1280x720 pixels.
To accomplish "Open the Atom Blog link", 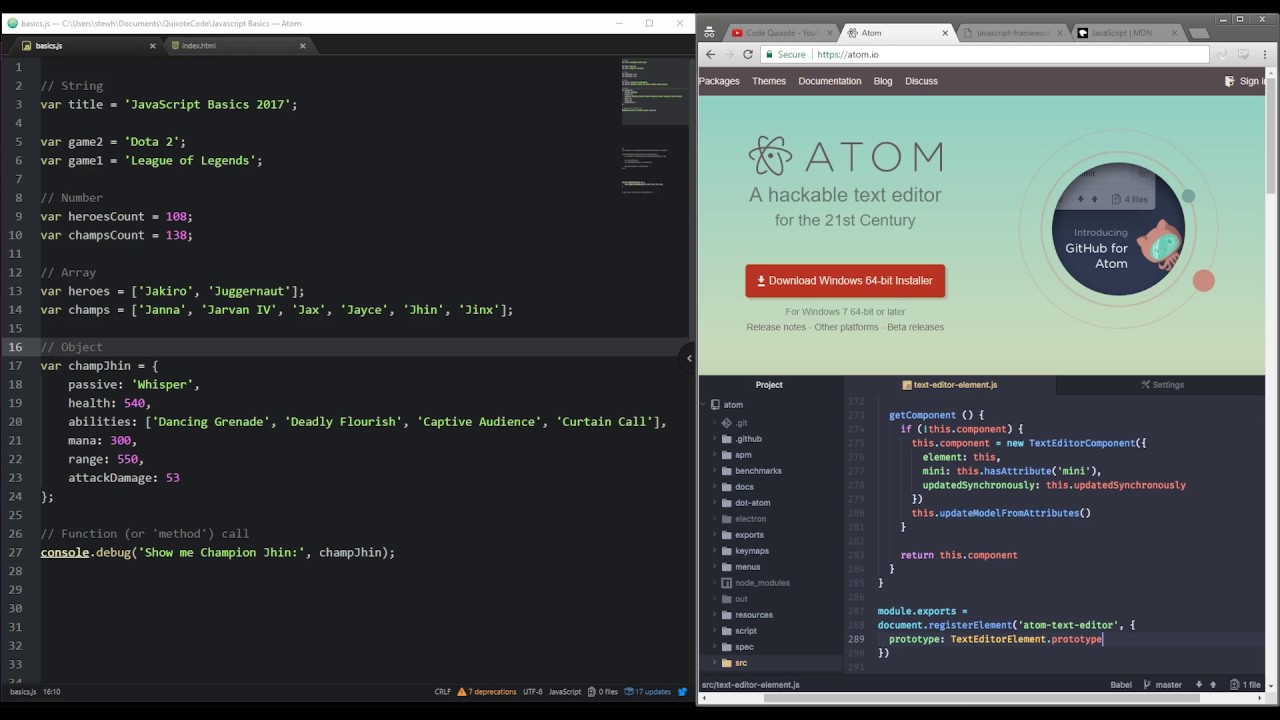I will click(x=883, y=81).
